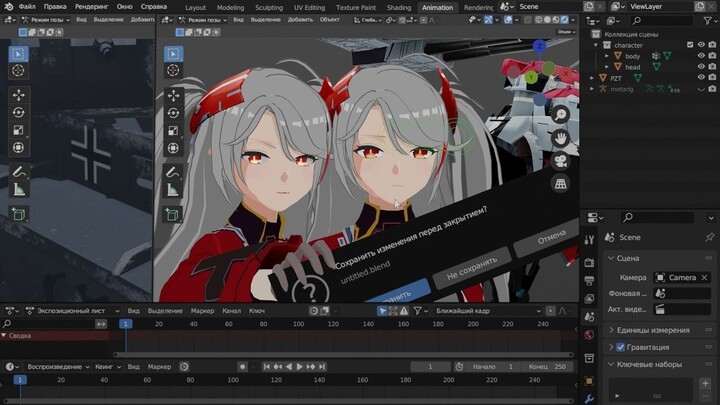Select the Move tool in the left viewport
720x405 pixels.
pos(18,95)
